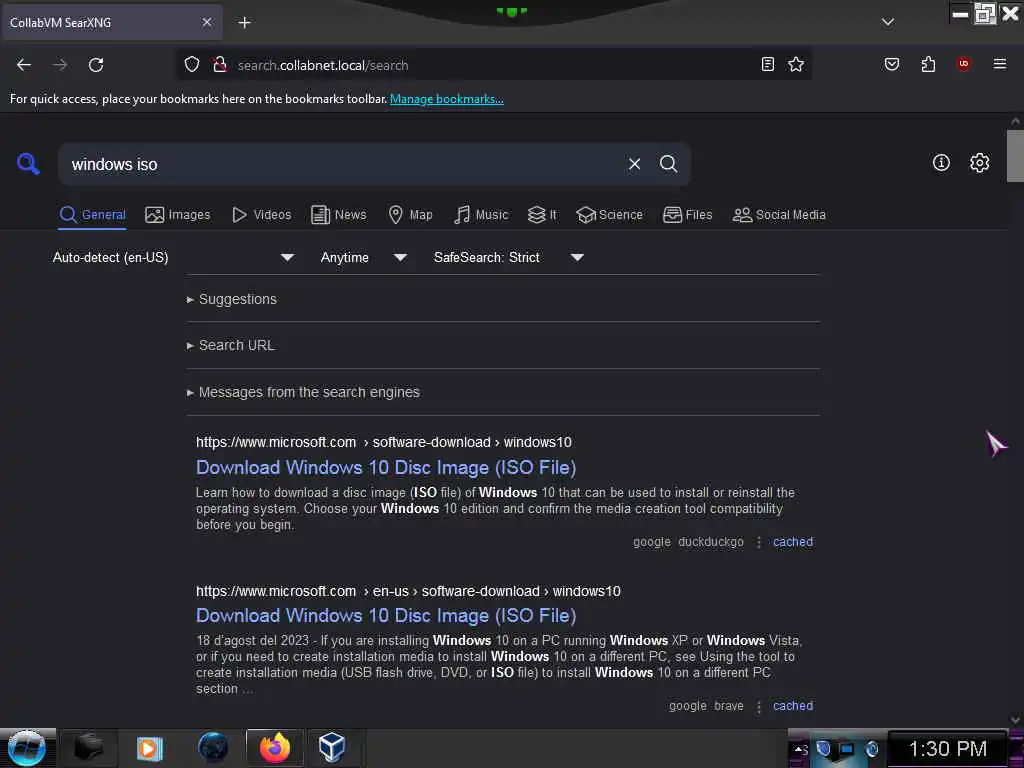Open the preferences gear icon
This screenshot has width=1024, height=768.
pos(979,163)
